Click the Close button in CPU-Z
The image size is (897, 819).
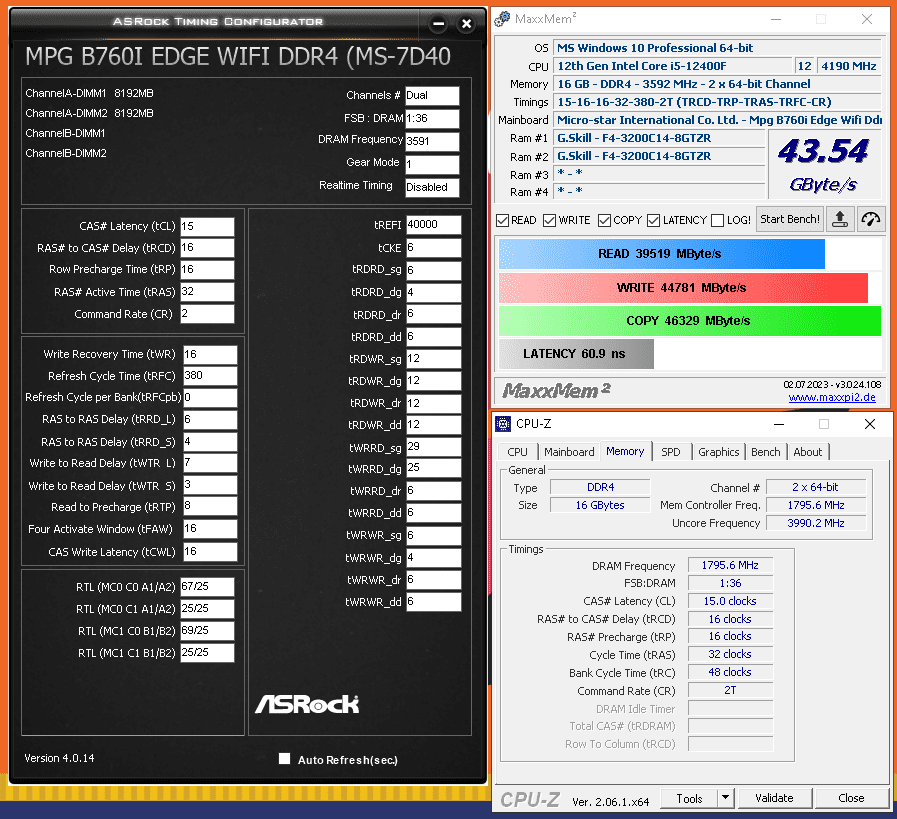pos(851,798)
